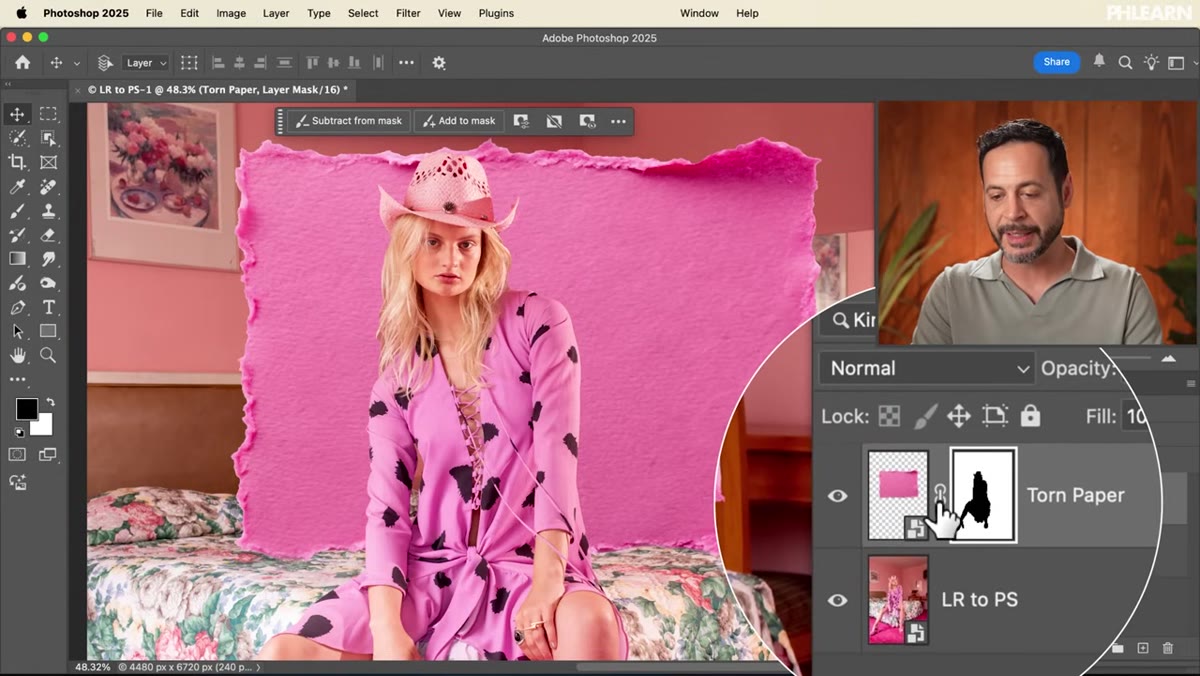Select the Pen tool
The height and width of the screenshot is (676, 1200).
17,307
